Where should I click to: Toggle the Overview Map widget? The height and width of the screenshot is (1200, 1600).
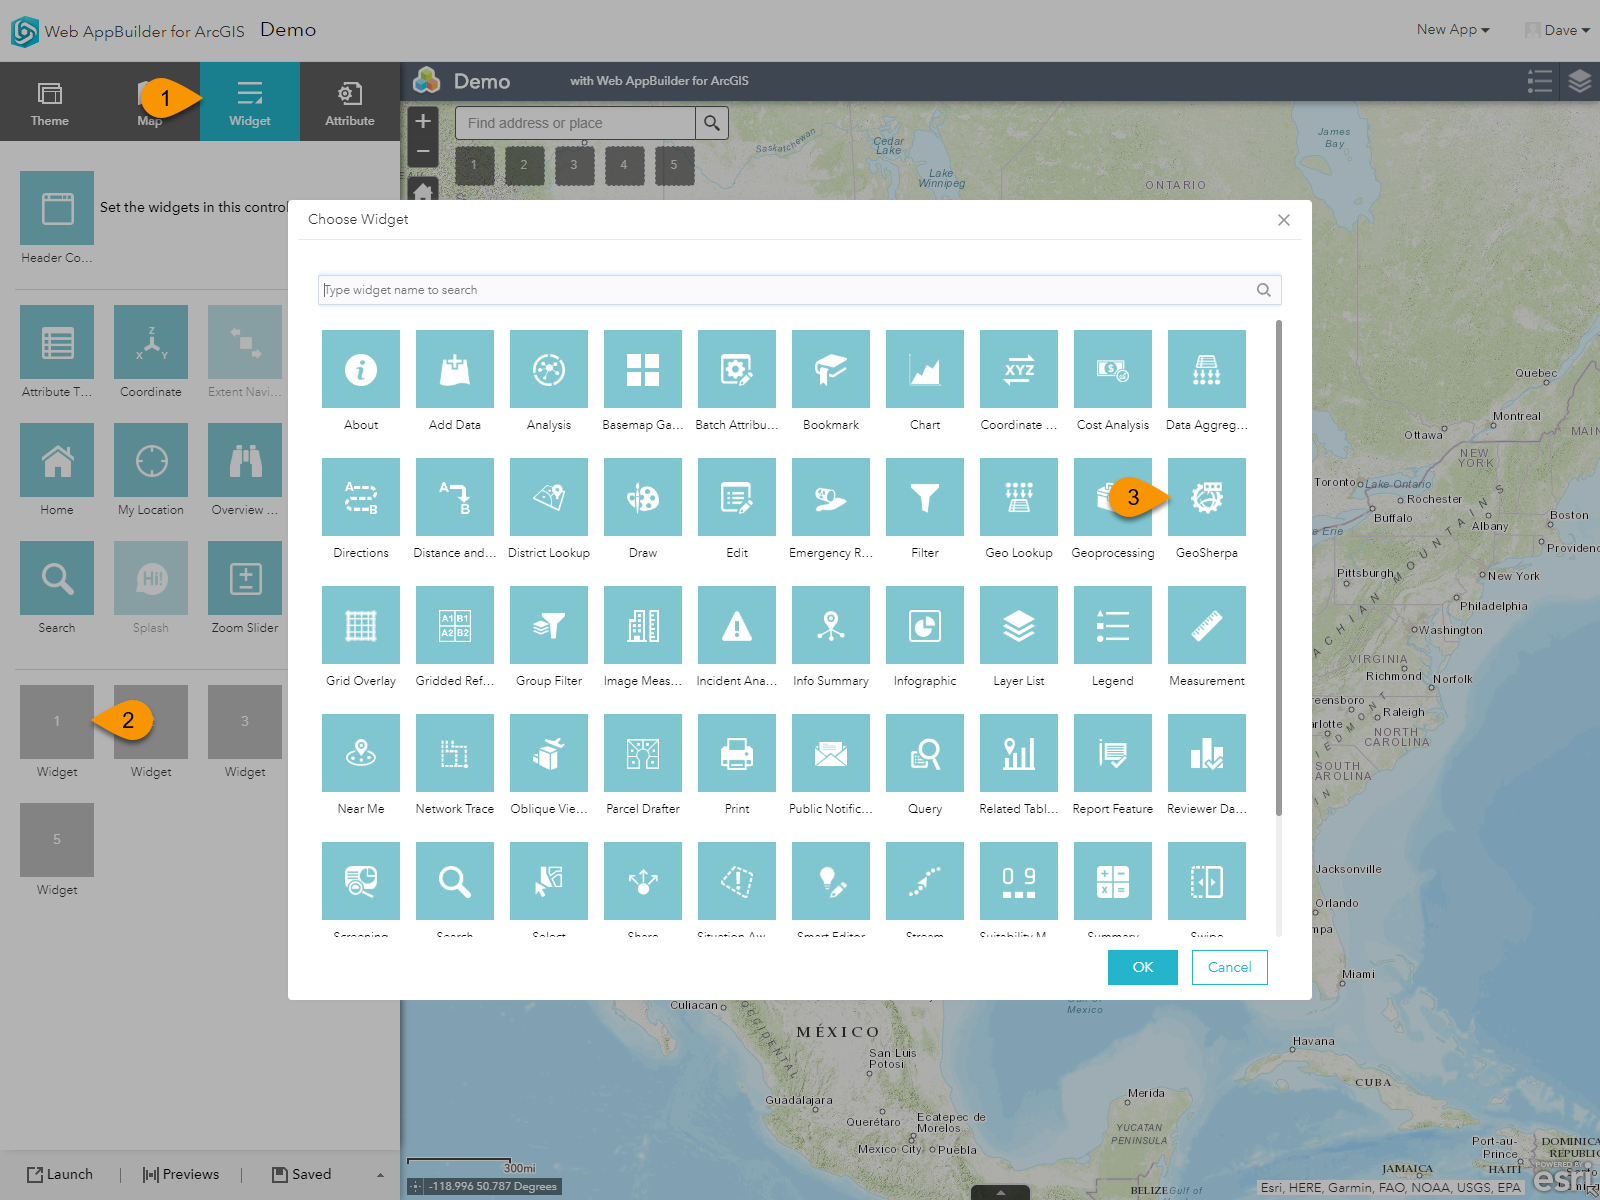click(245, 460)
